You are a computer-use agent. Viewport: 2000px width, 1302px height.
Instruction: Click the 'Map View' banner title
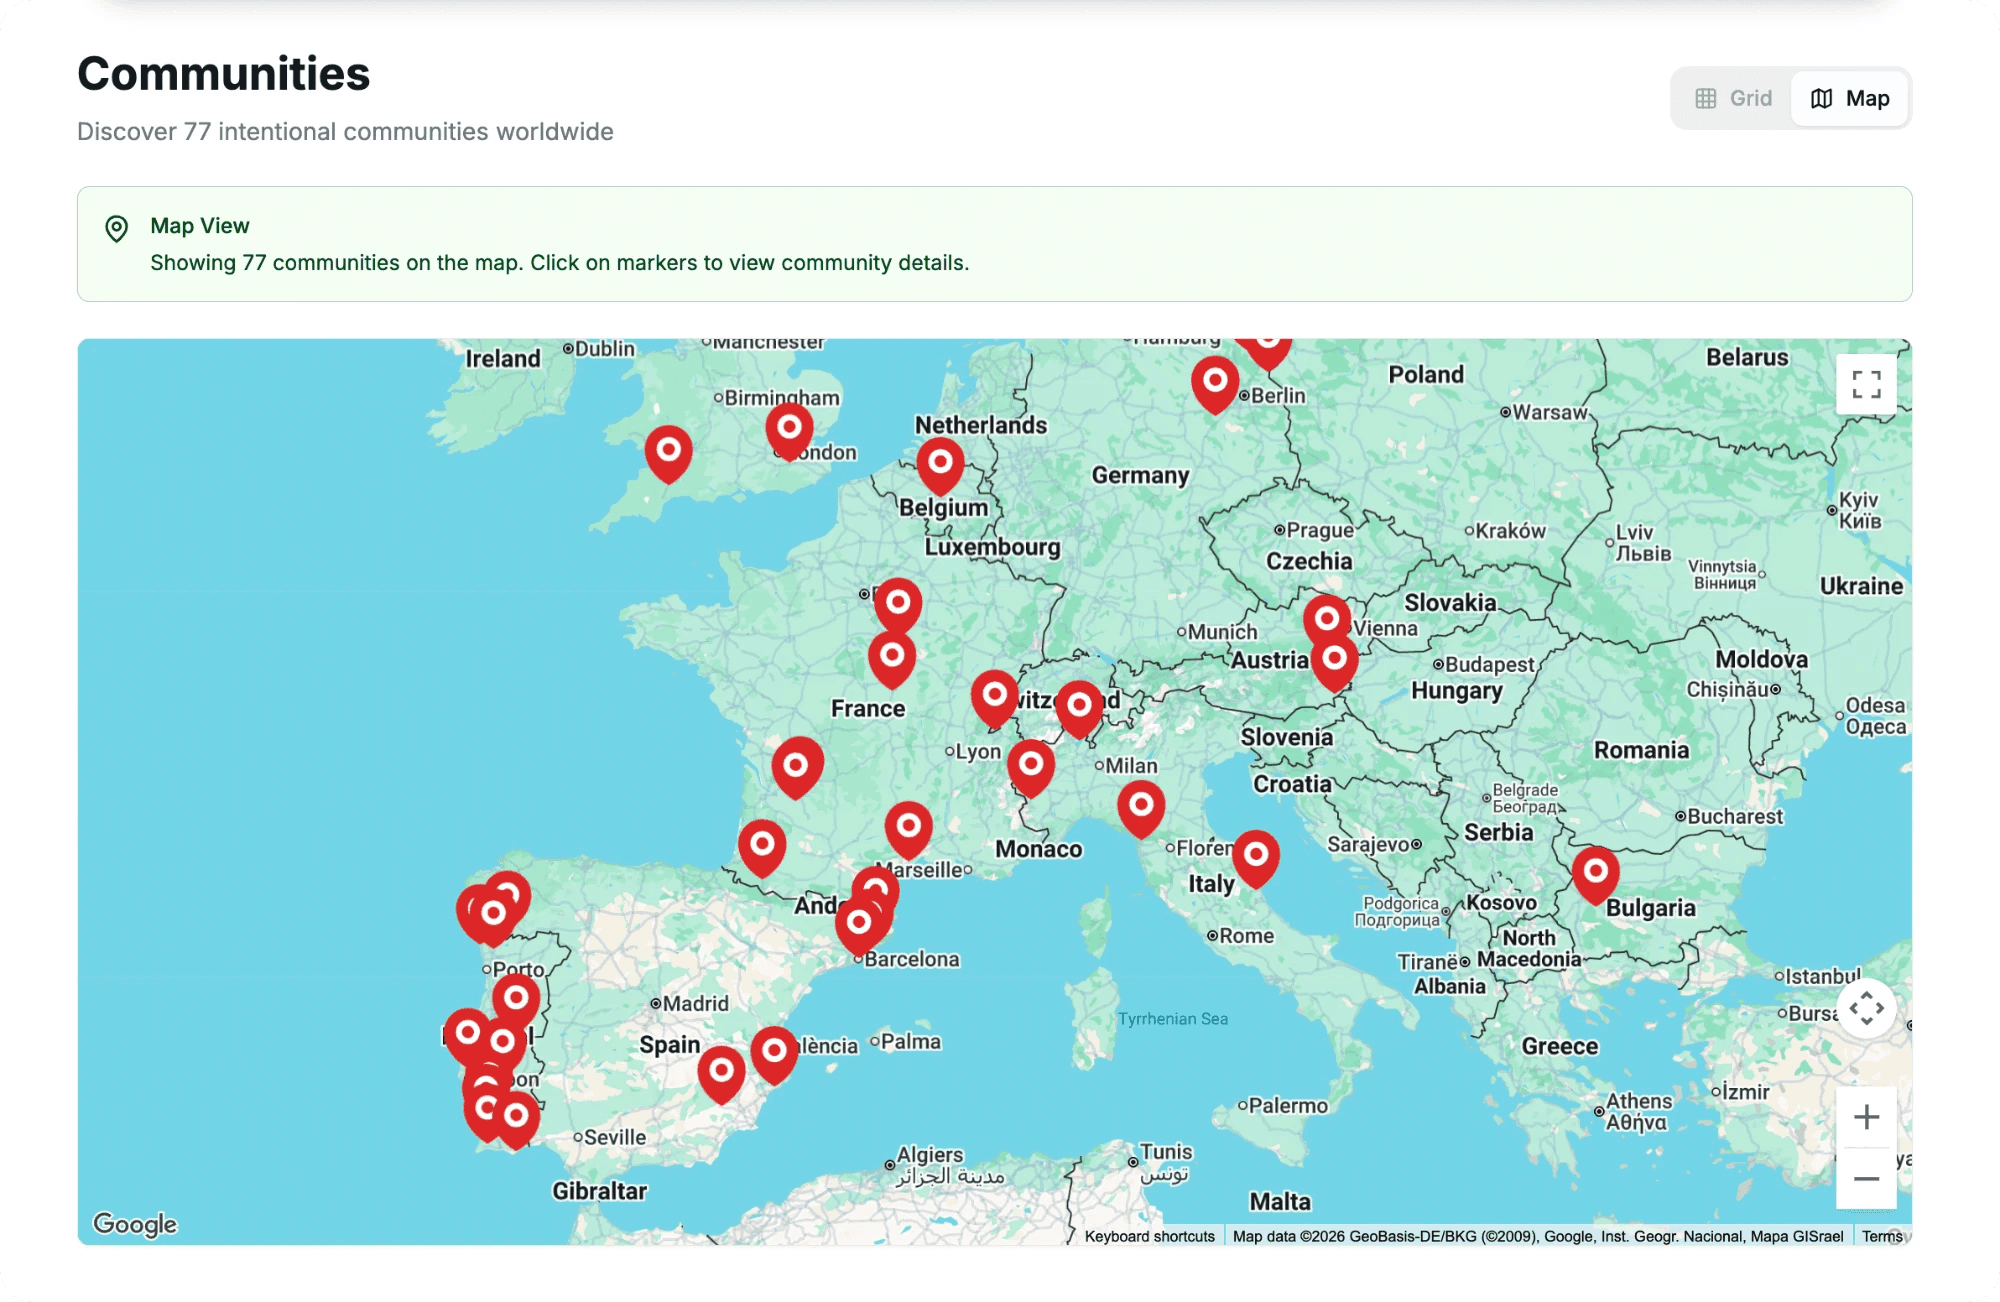pyautogui.click(x=200, y=226)
